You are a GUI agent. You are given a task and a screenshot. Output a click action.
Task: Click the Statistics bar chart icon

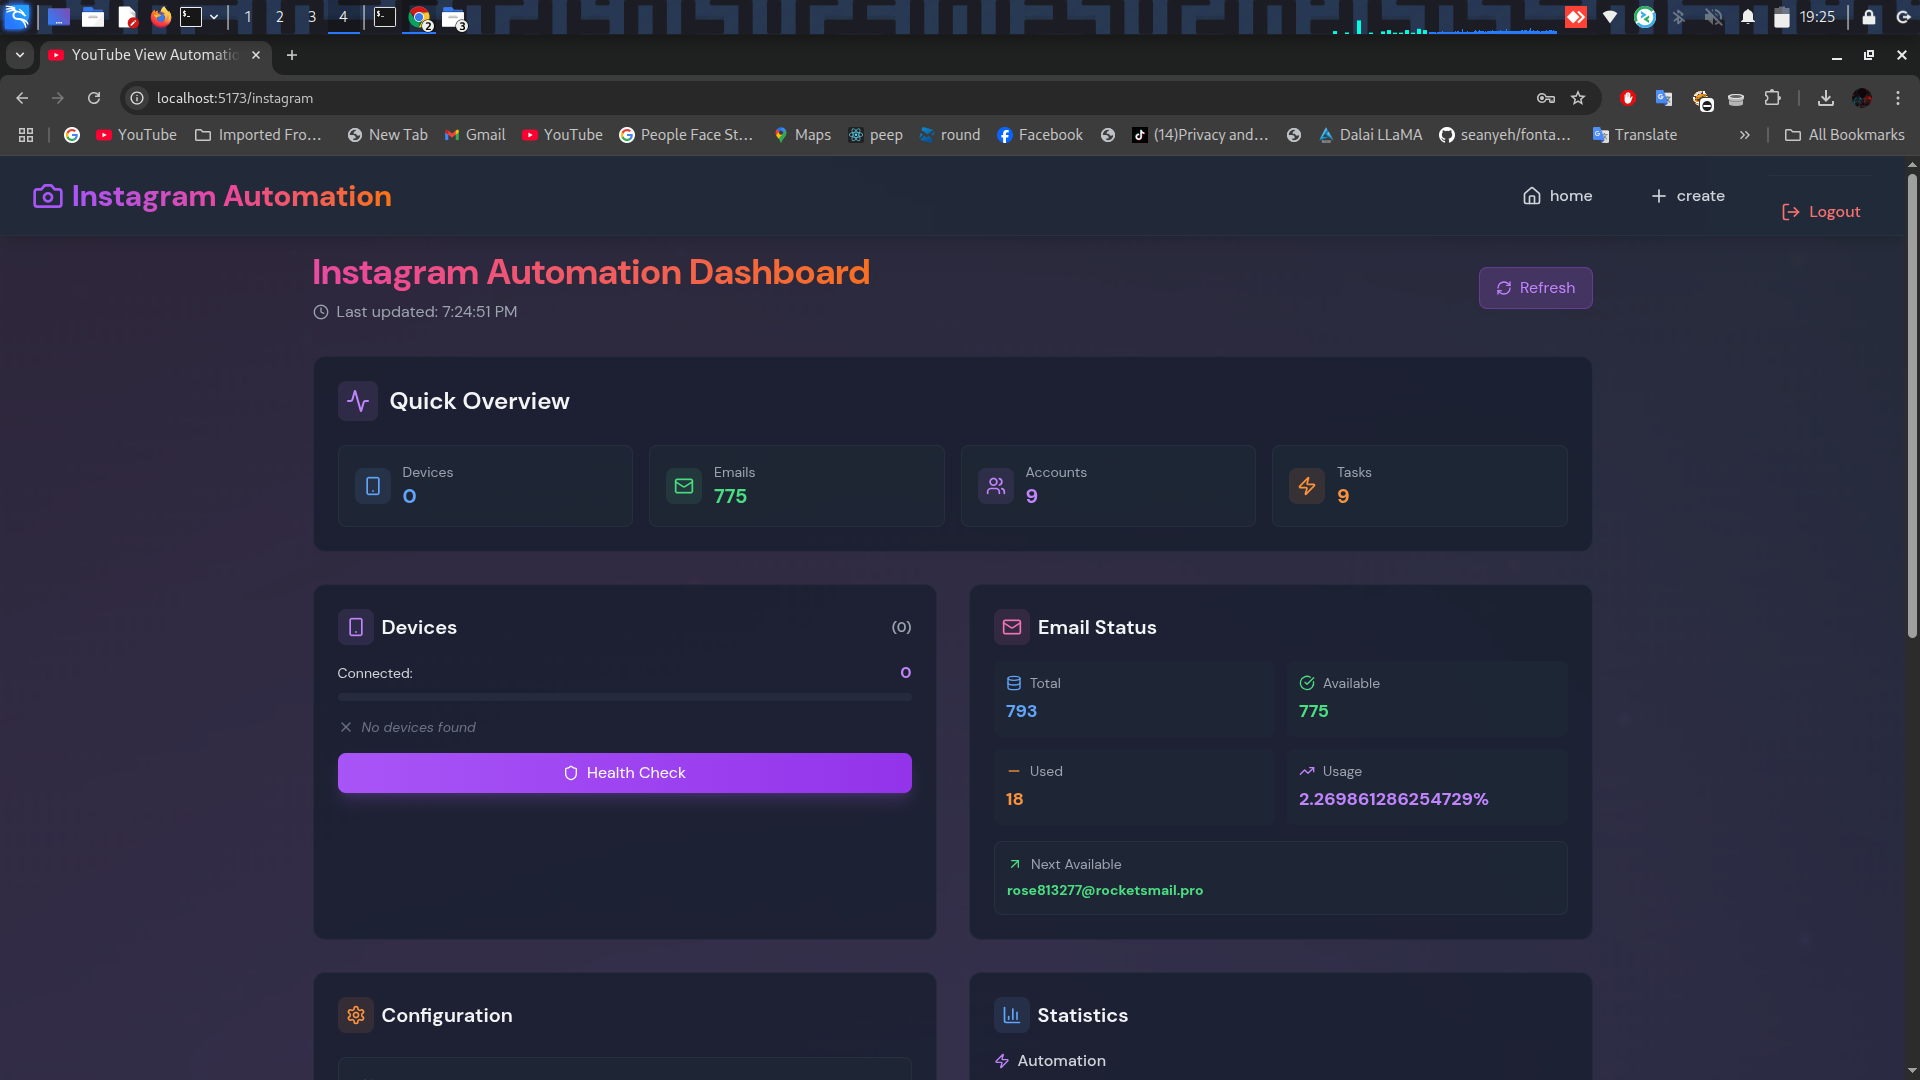pos(1012,1015)
